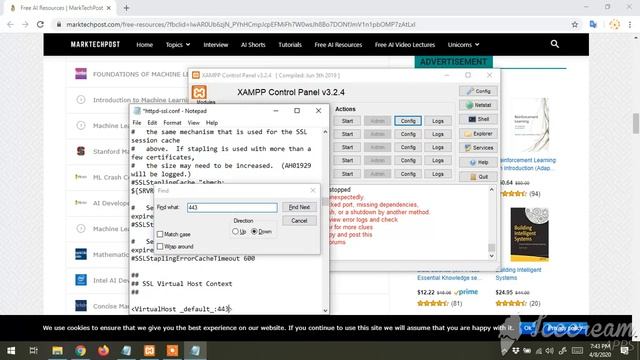Click Start in last module row
Screen dimensions: 640x360
click(347, 174)
